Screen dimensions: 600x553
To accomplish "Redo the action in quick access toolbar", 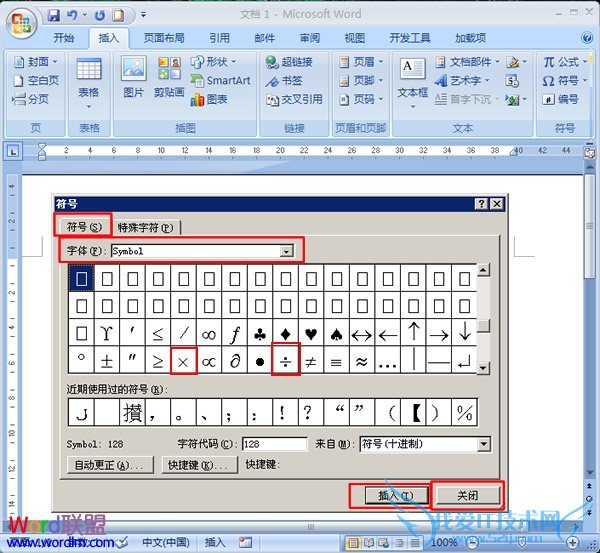I will (100, 15).
